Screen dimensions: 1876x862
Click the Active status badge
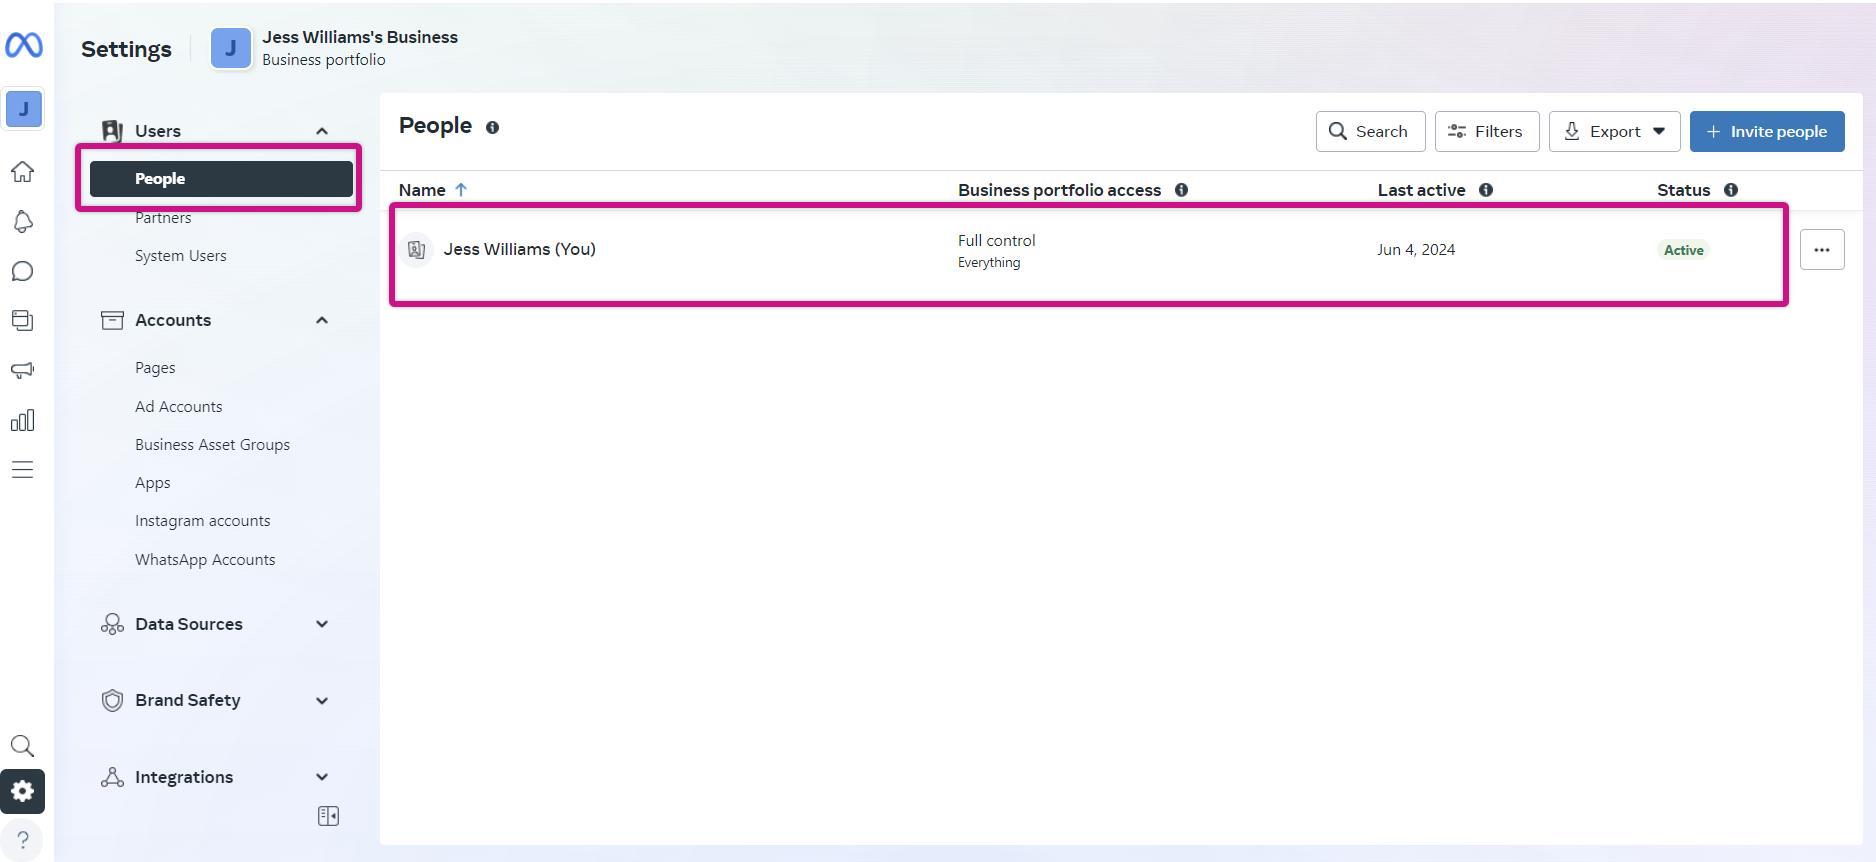[1684, 250]
